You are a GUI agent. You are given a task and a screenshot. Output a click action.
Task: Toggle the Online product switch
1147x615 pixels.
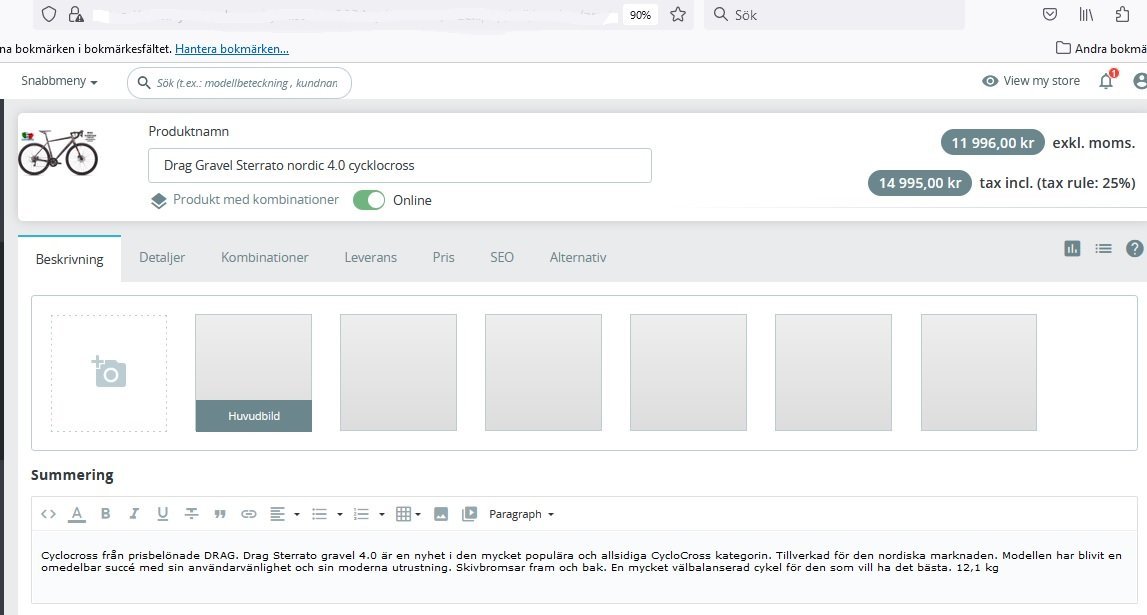369,200
